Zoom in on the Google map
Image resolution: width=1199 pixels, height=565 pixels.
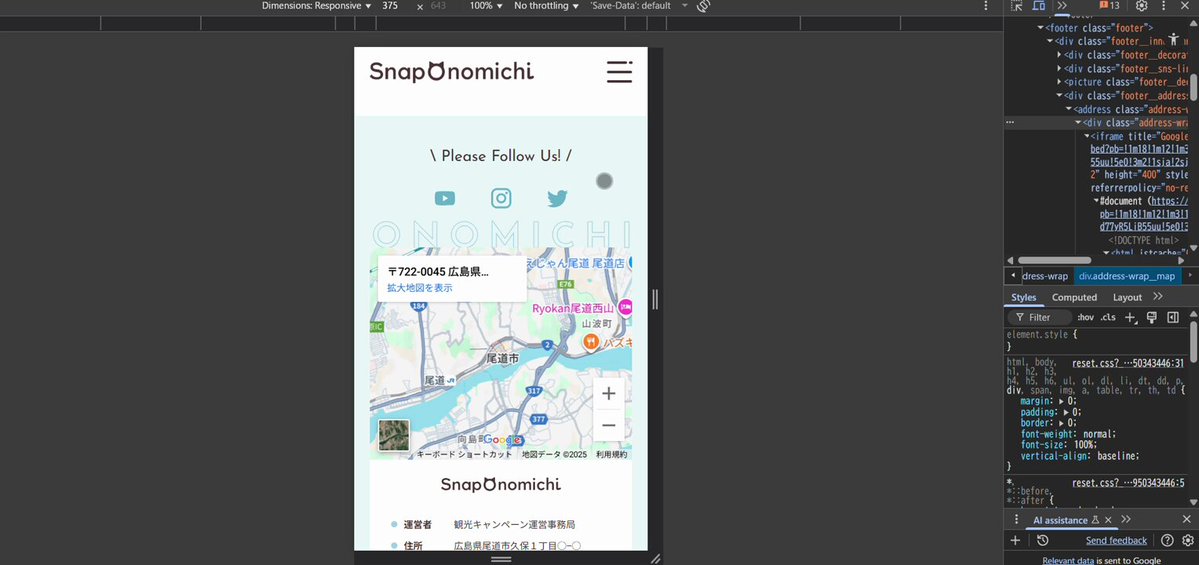[x=609, y=394]
